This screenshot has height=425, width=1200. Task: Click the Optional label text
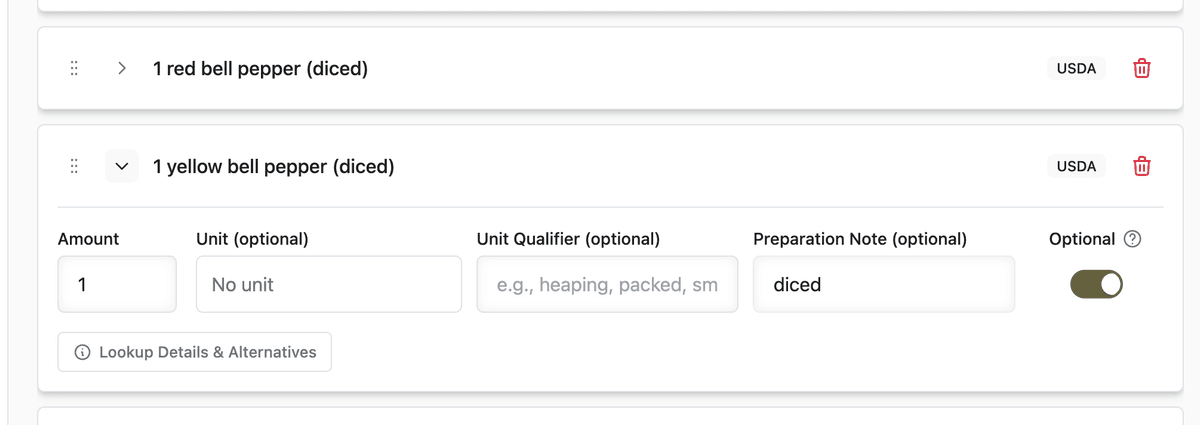[x=1082, y=239]
